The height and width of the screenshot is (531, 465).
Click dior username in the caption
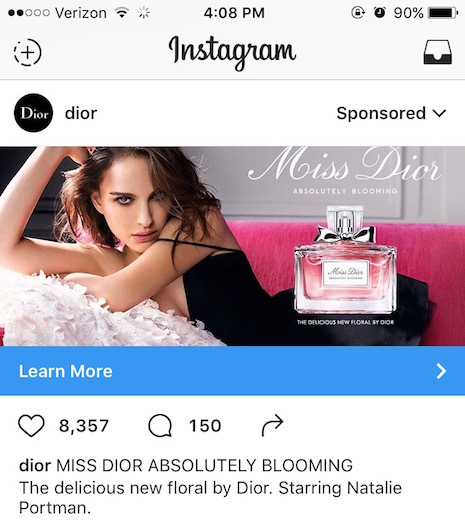point(35,465)
